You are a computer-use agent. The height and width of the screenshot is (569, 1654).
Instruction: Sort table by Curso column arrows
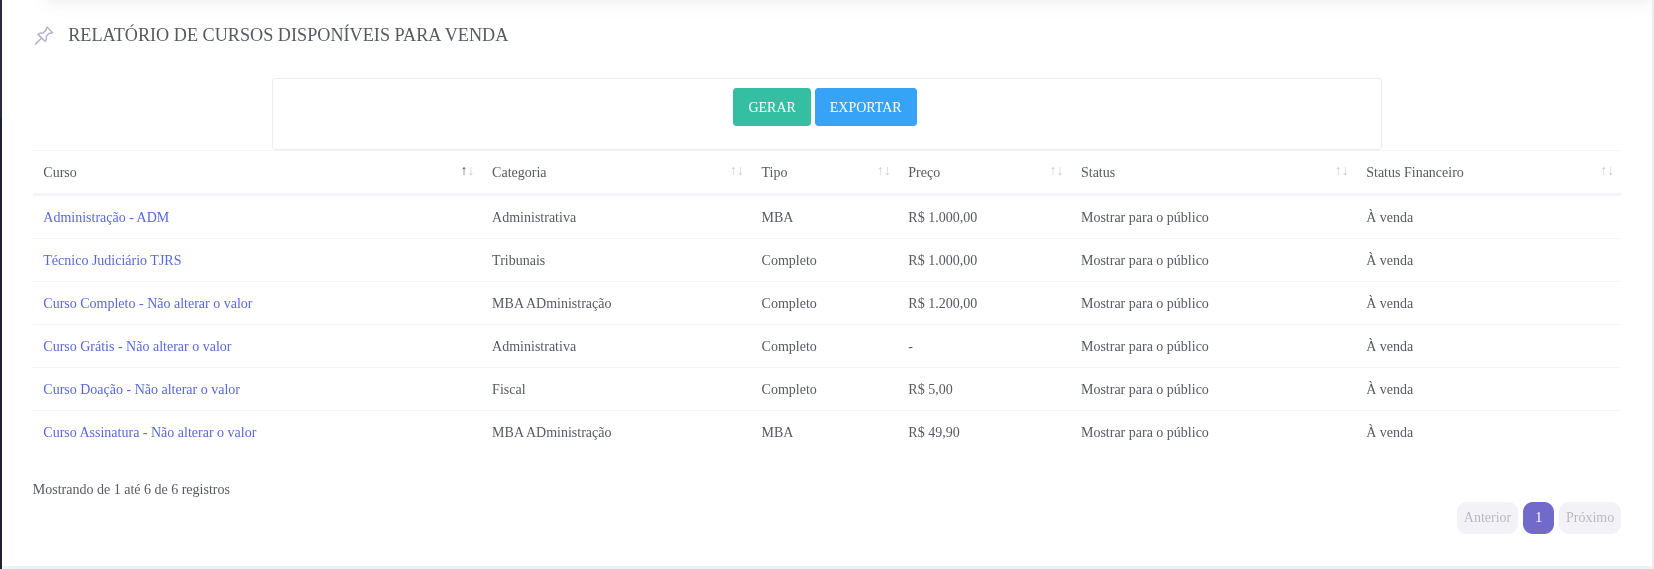coord(467,172)
